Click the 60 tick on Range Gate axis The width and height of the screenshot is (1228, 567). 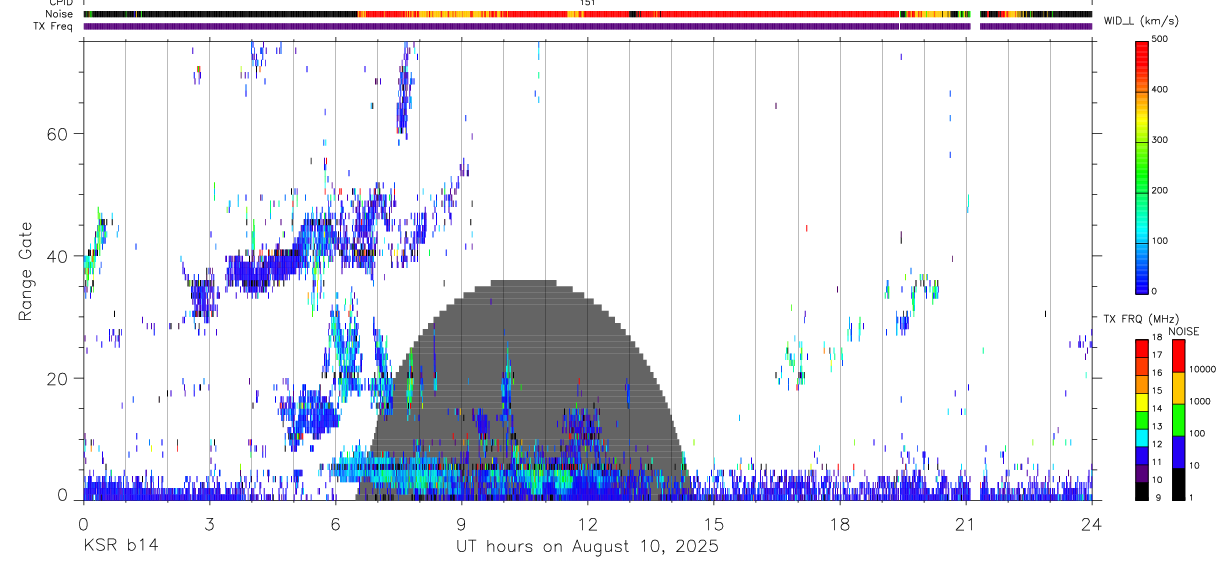(59, 133)
